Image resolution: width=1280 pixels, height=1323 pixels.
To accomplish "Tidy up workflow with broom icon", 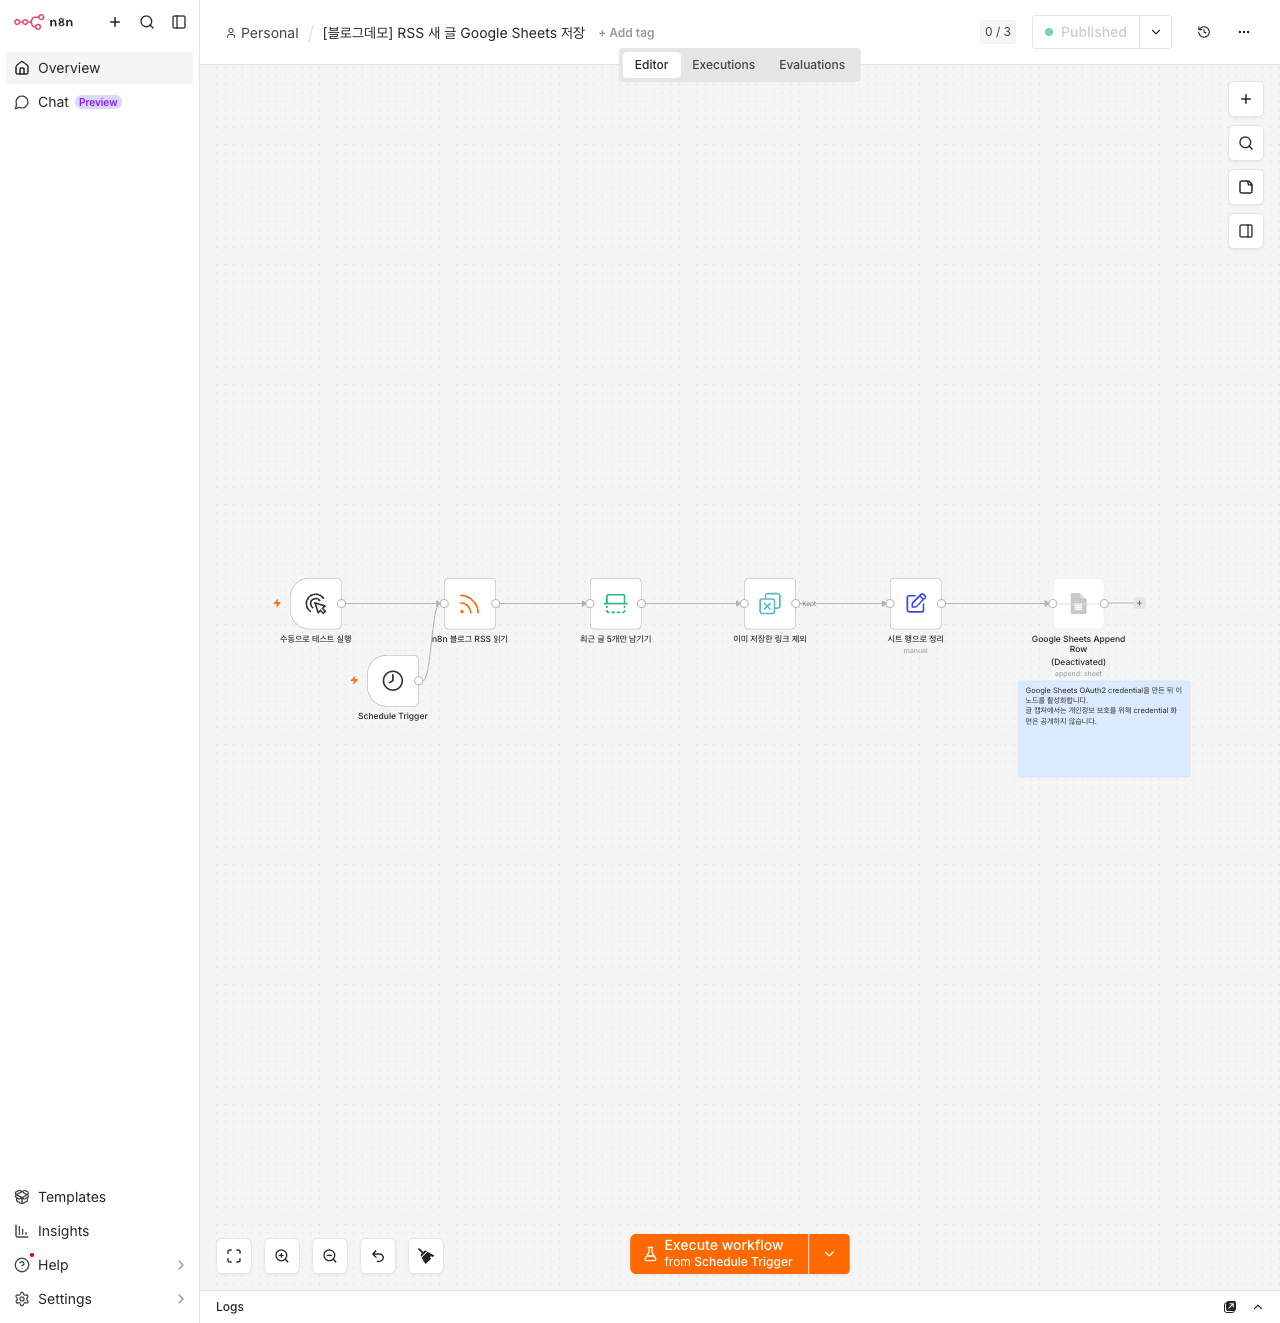I will coord(426,1256).
